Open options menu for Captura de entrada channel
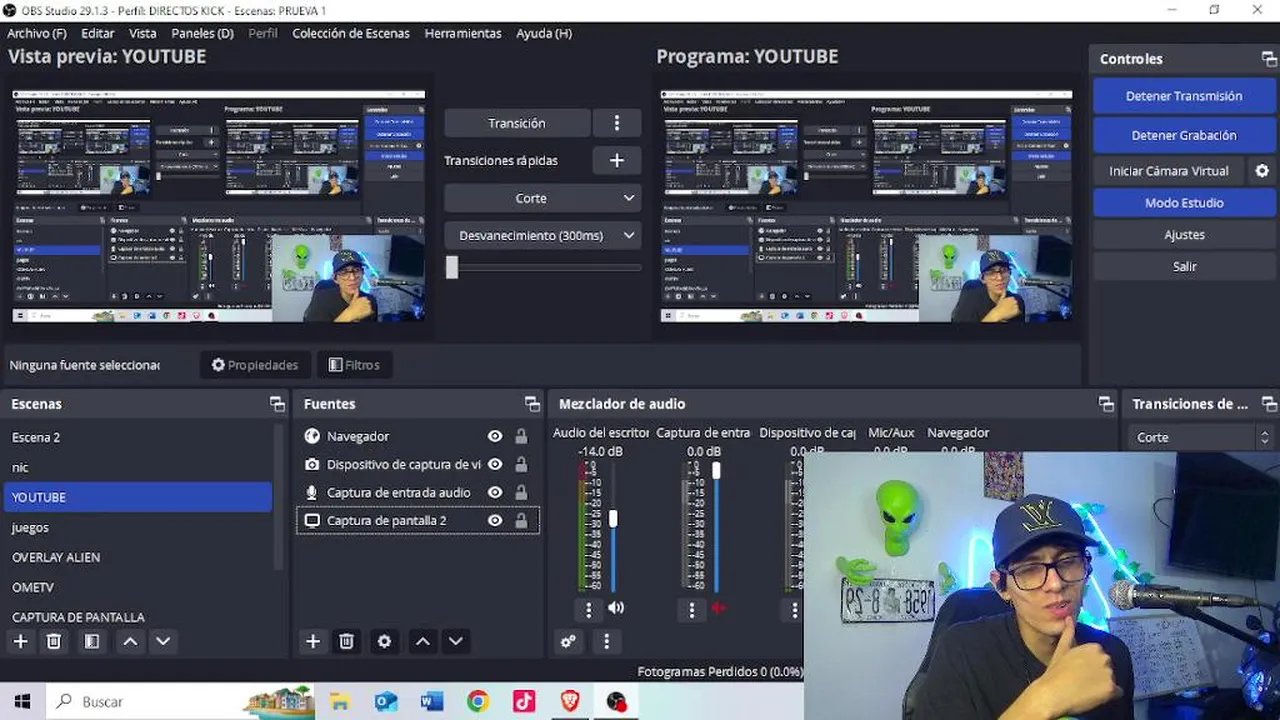1280x720 pixels. [691, 609]
